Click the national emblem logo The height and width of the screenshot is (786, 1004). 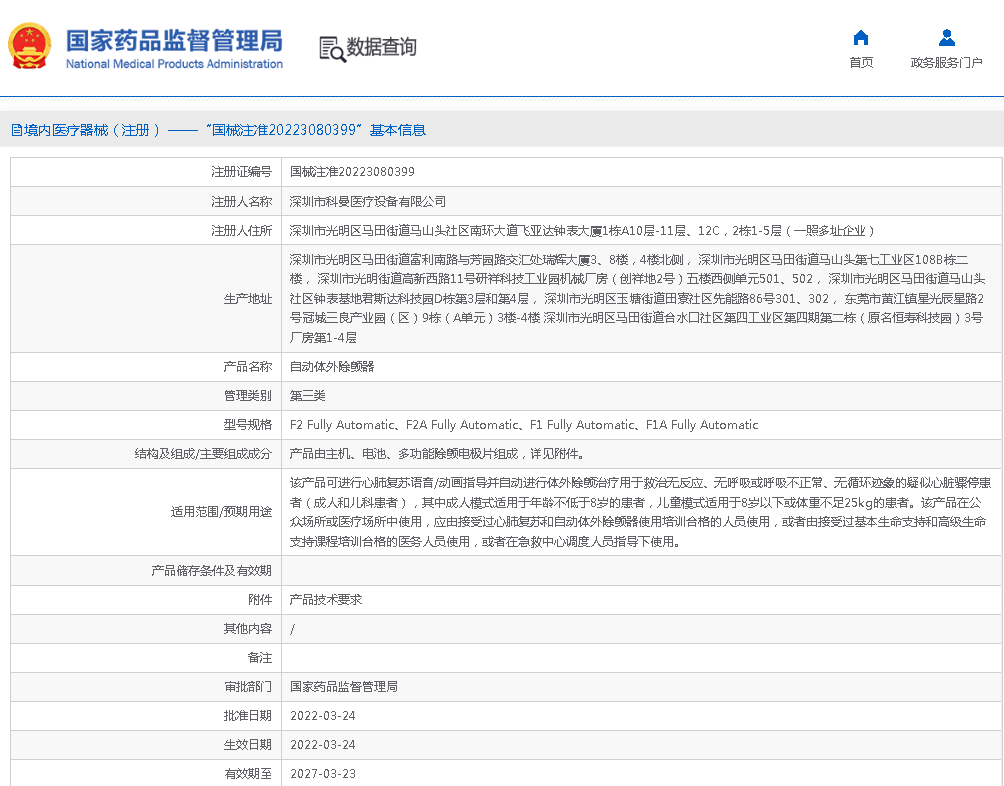29,47
